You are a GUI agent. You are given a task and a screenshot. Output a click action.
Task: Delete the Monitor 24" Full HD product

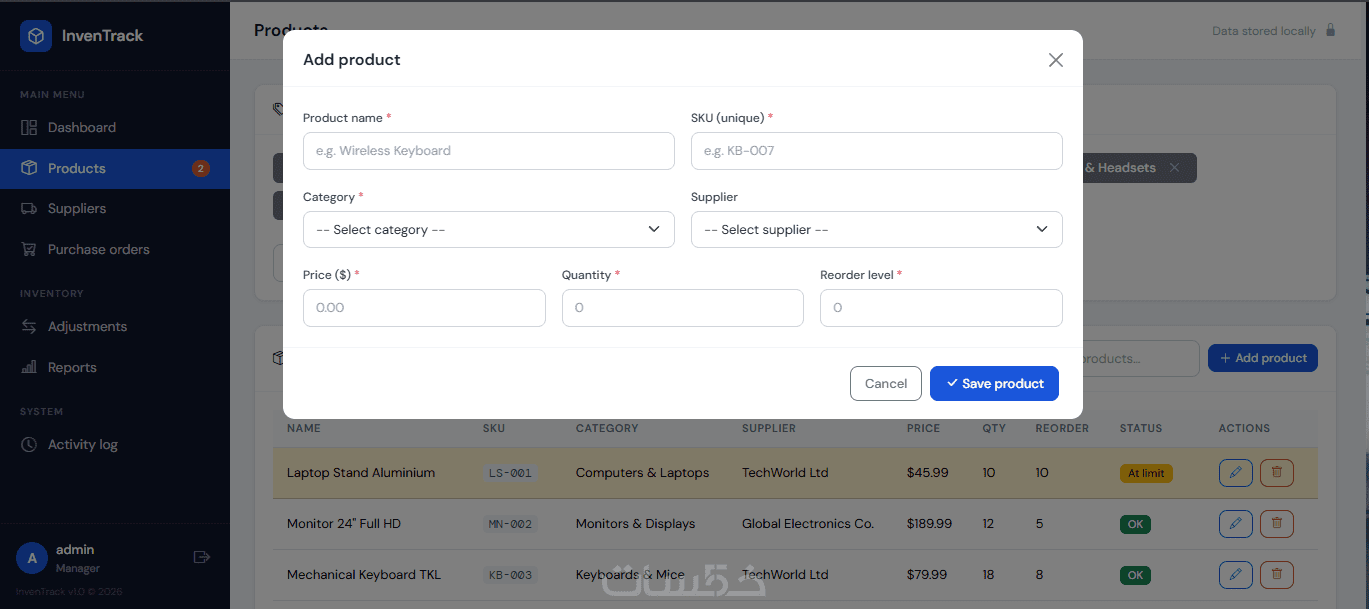[x=1277, y=524]
